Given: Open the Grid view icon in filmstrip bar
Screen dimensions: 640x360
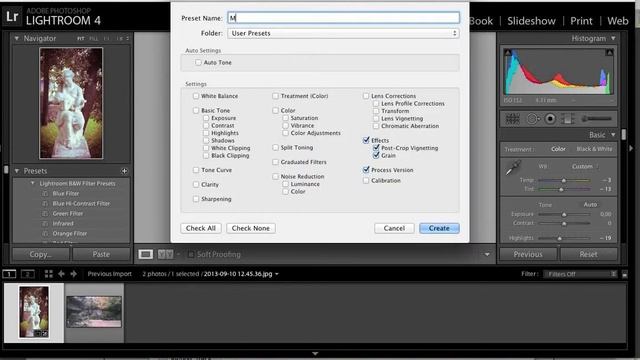Looking at the screenshot, I should tap(49, 274).
